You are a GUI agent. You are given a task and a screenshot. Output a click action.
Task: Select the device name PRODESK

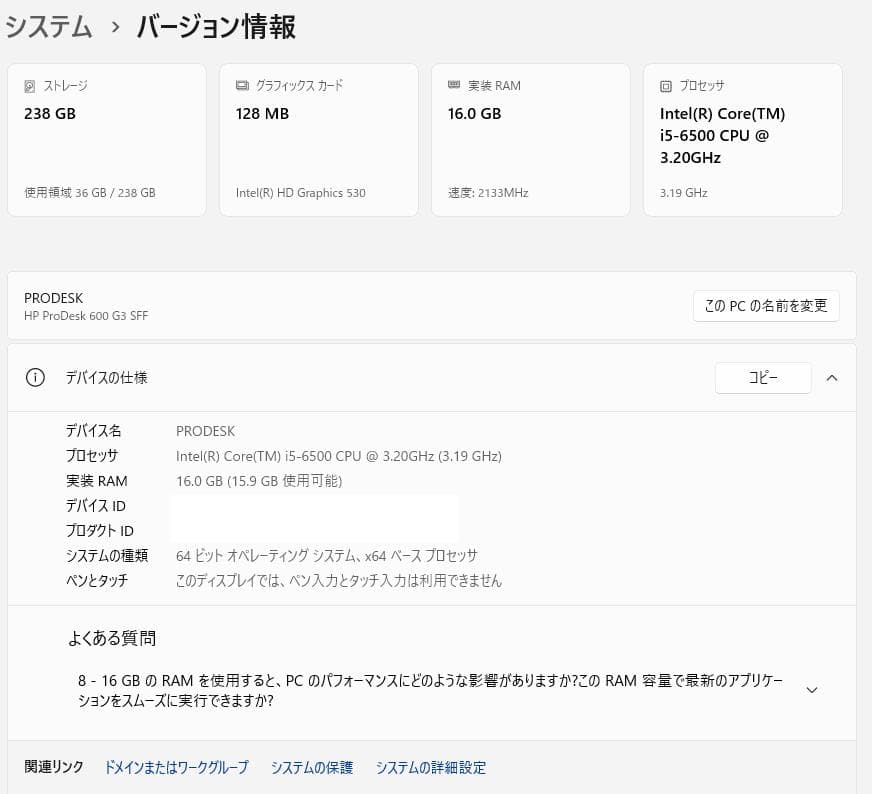pyautogui.click(x=205, y=431)
